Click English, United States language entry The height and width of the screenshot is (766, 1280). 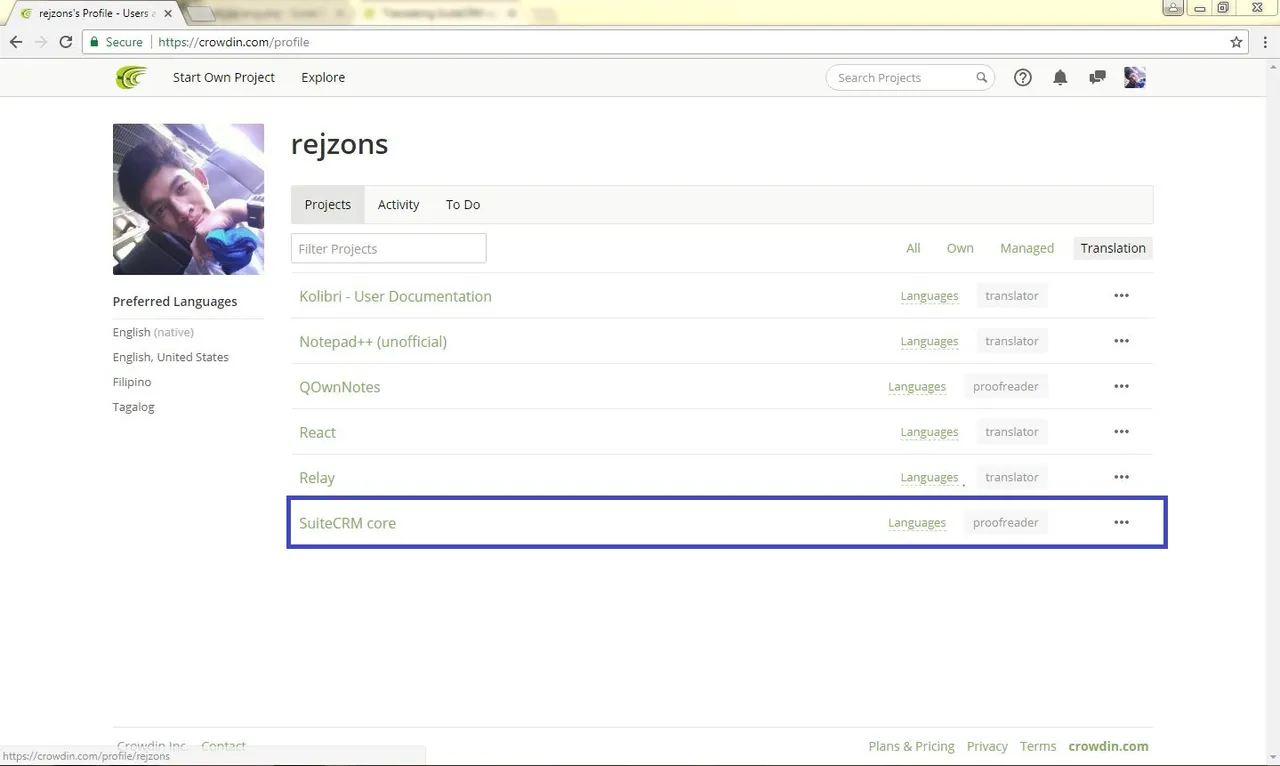pos(170,357)
